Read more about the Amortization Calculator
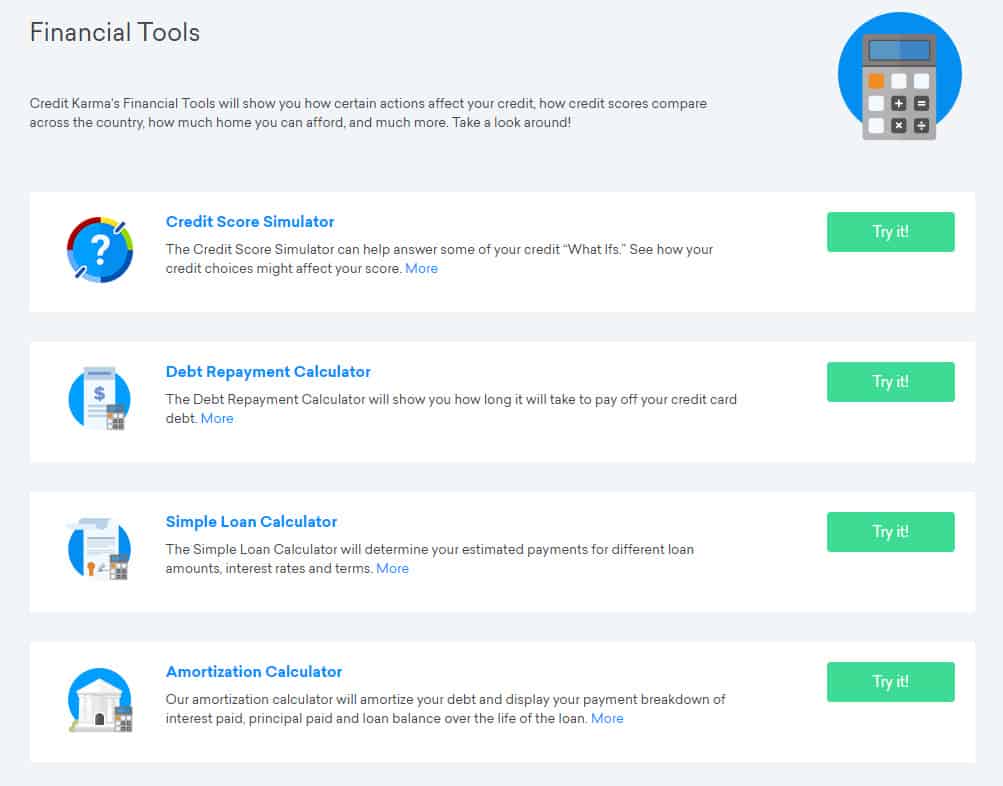 [607, 718]
